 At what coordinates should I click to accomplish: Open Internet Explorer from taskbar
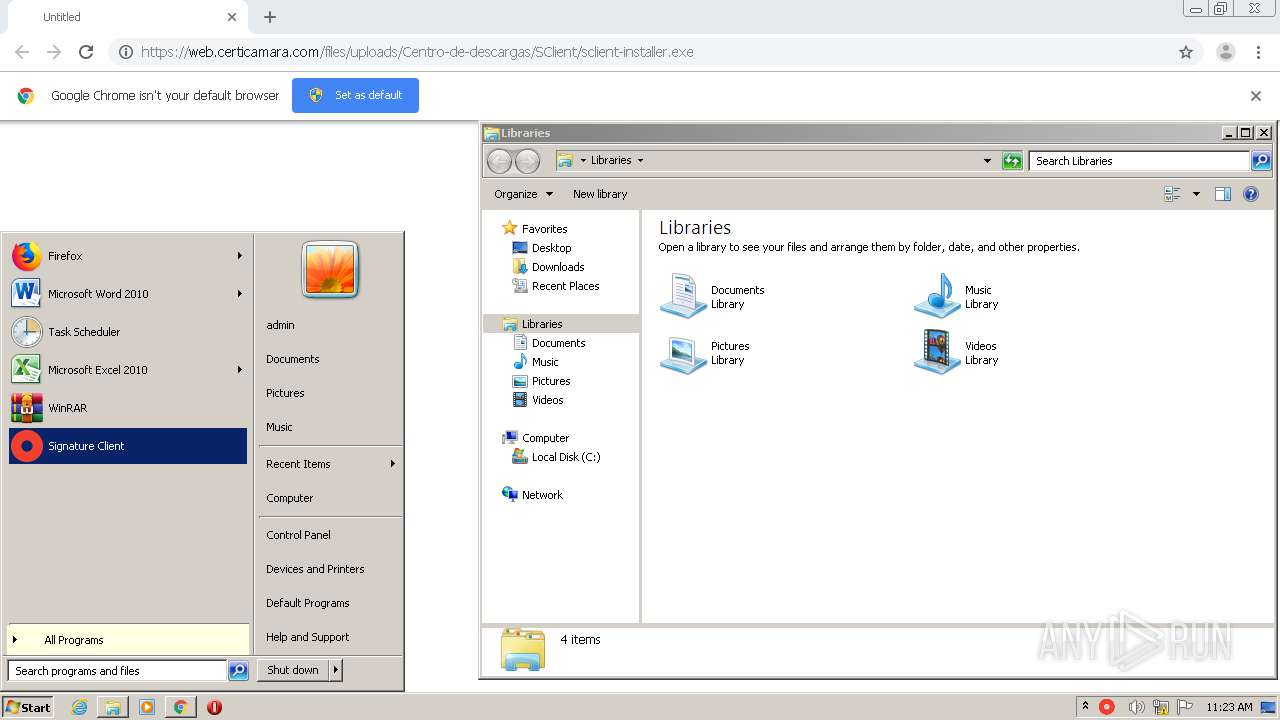click(79, 707)
